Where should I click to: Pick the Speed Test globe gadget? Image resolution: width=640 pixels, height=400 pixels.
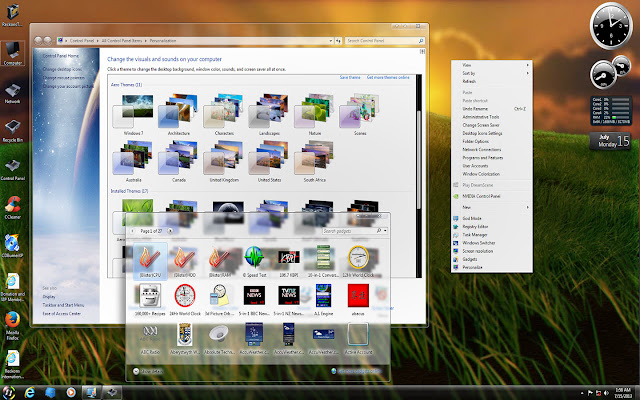pyautogui.click(x=254, y=261)
